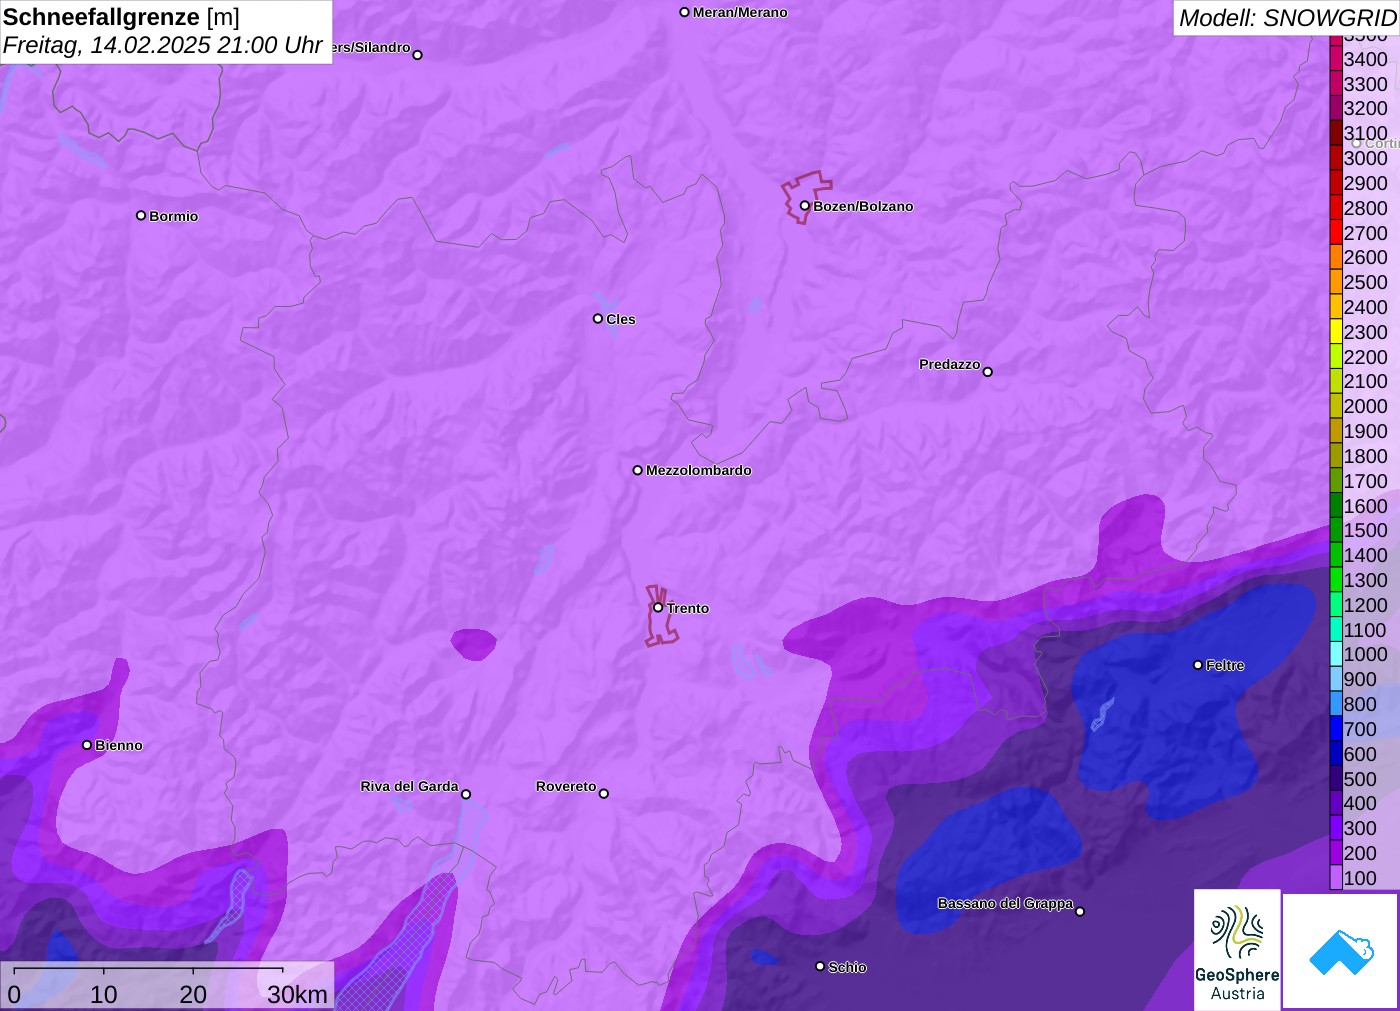1400x1011 pixels.
Task: Click the legend value 3200
Action: point(1365,109)
